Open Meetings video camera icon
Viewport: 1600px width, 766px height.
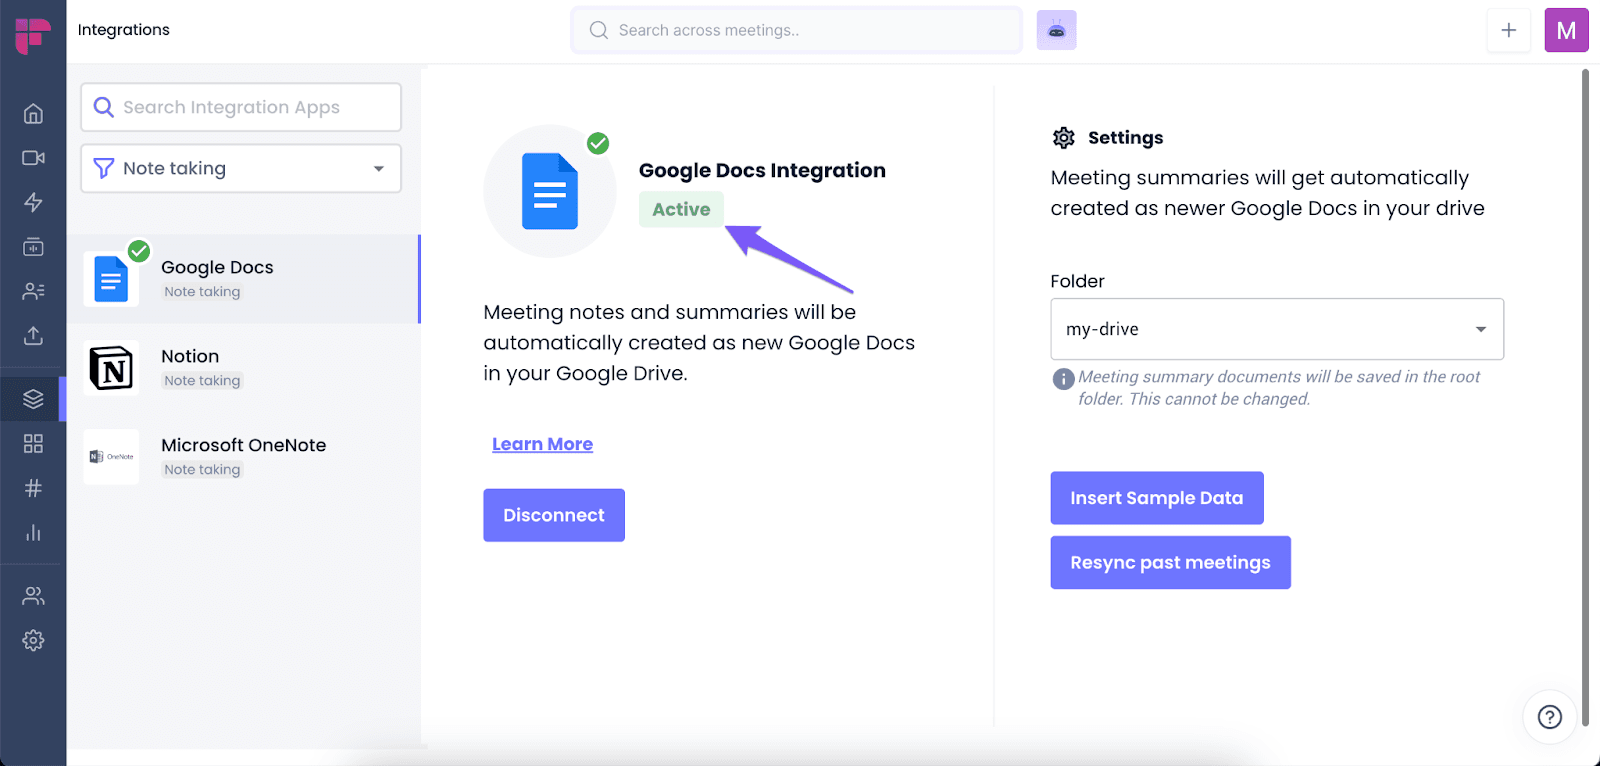pyautogui.click(x=33, y=158)
